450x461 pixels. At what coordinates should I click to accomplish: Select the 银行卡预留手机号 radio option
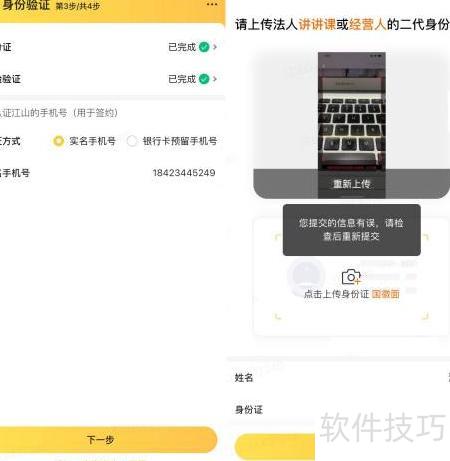[x=132, y=141]
